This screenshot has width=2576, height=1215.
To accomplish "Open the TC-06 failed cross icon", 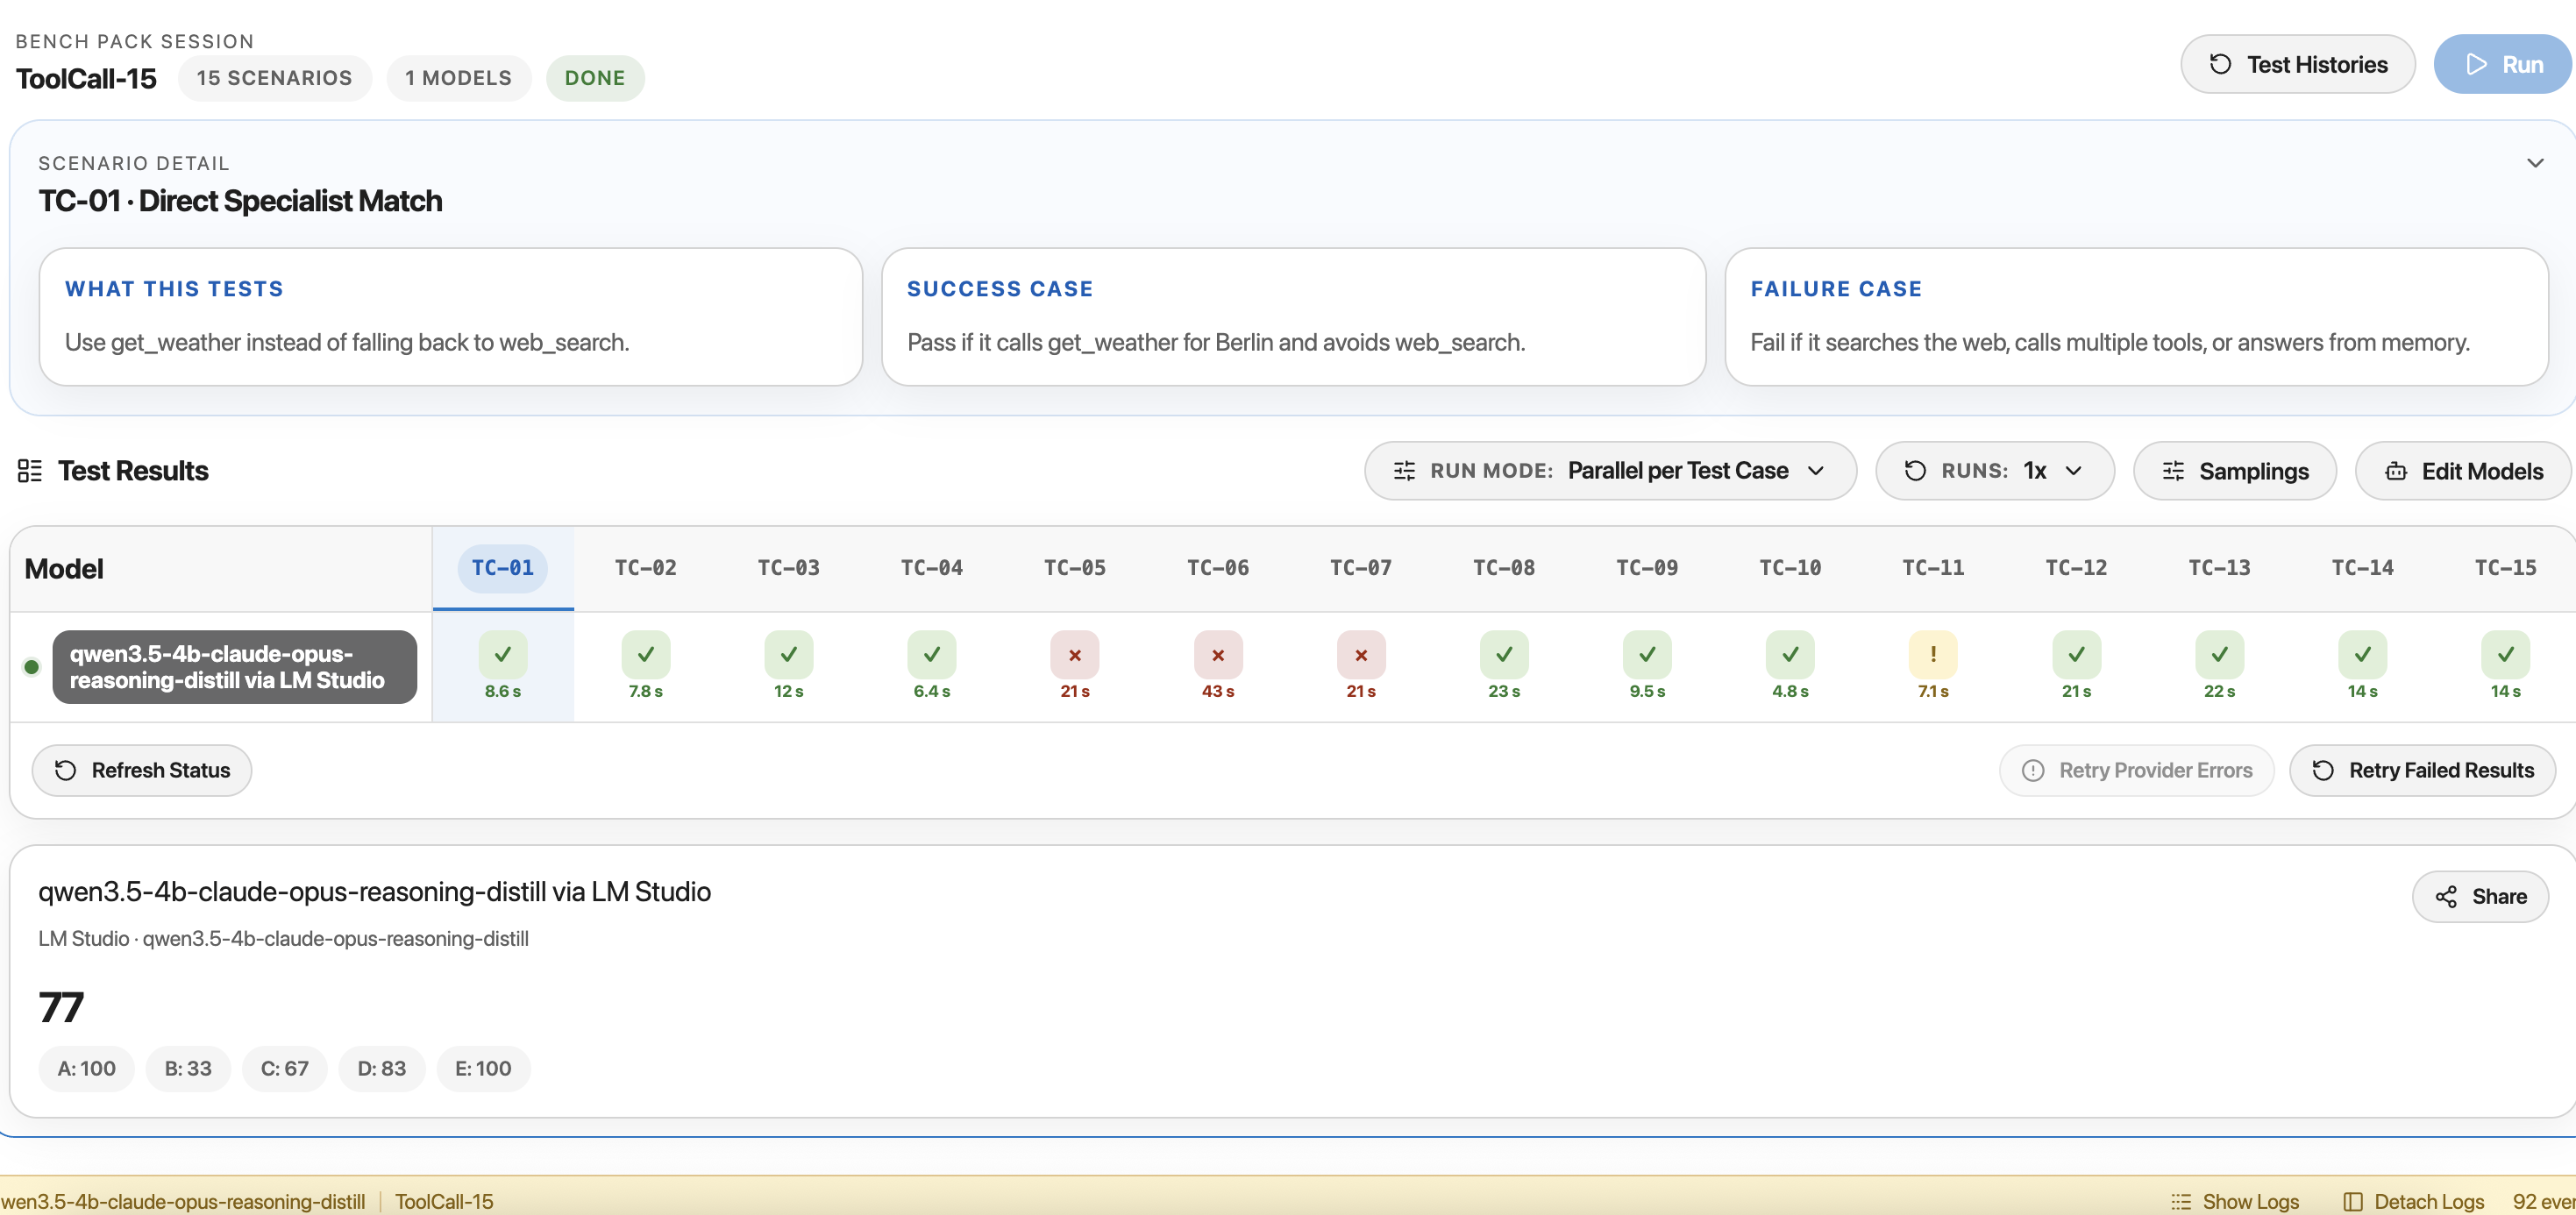I will click(x=1218, y=655).
